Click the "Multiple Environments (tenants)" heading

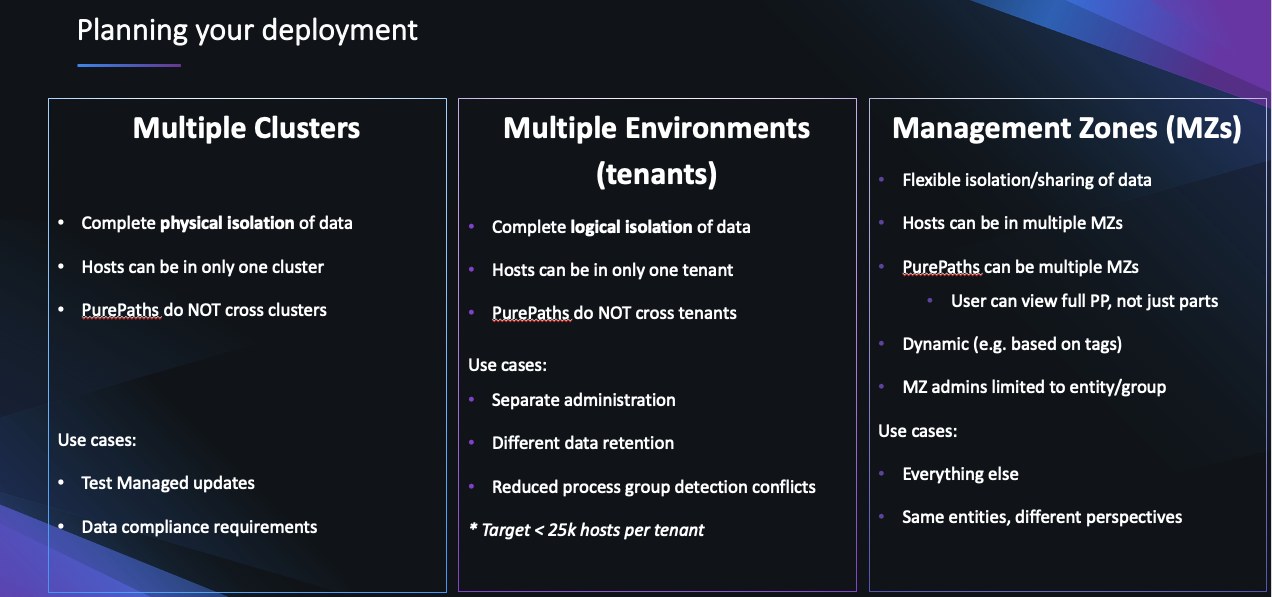(656, 150)
